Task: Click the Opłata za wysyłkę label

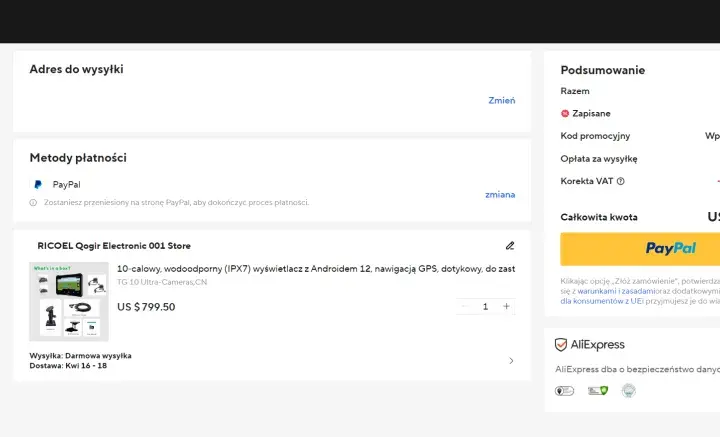Action: [599, 159]
